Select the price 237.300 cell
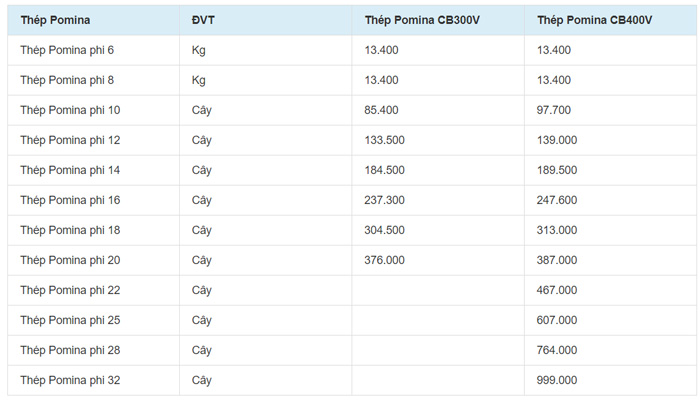 tap(385, 200)
